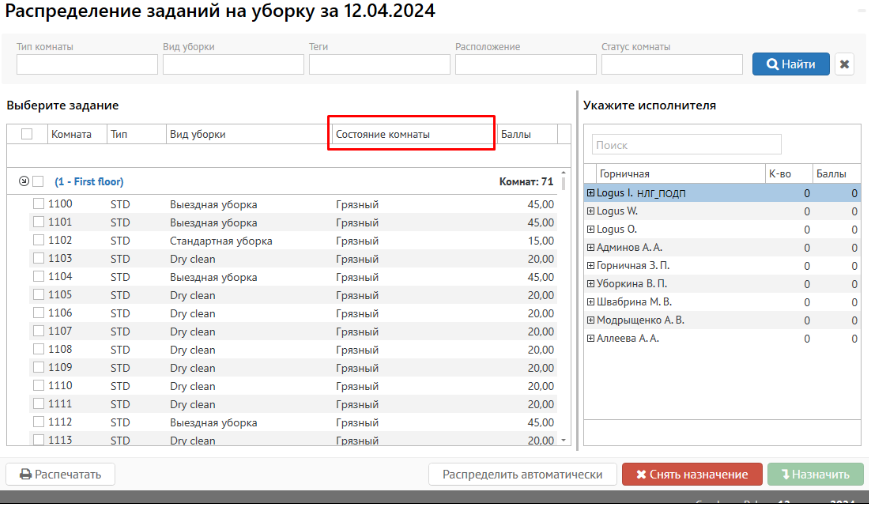
Task: Check the box for room 1110
Action: coord(38,386)
